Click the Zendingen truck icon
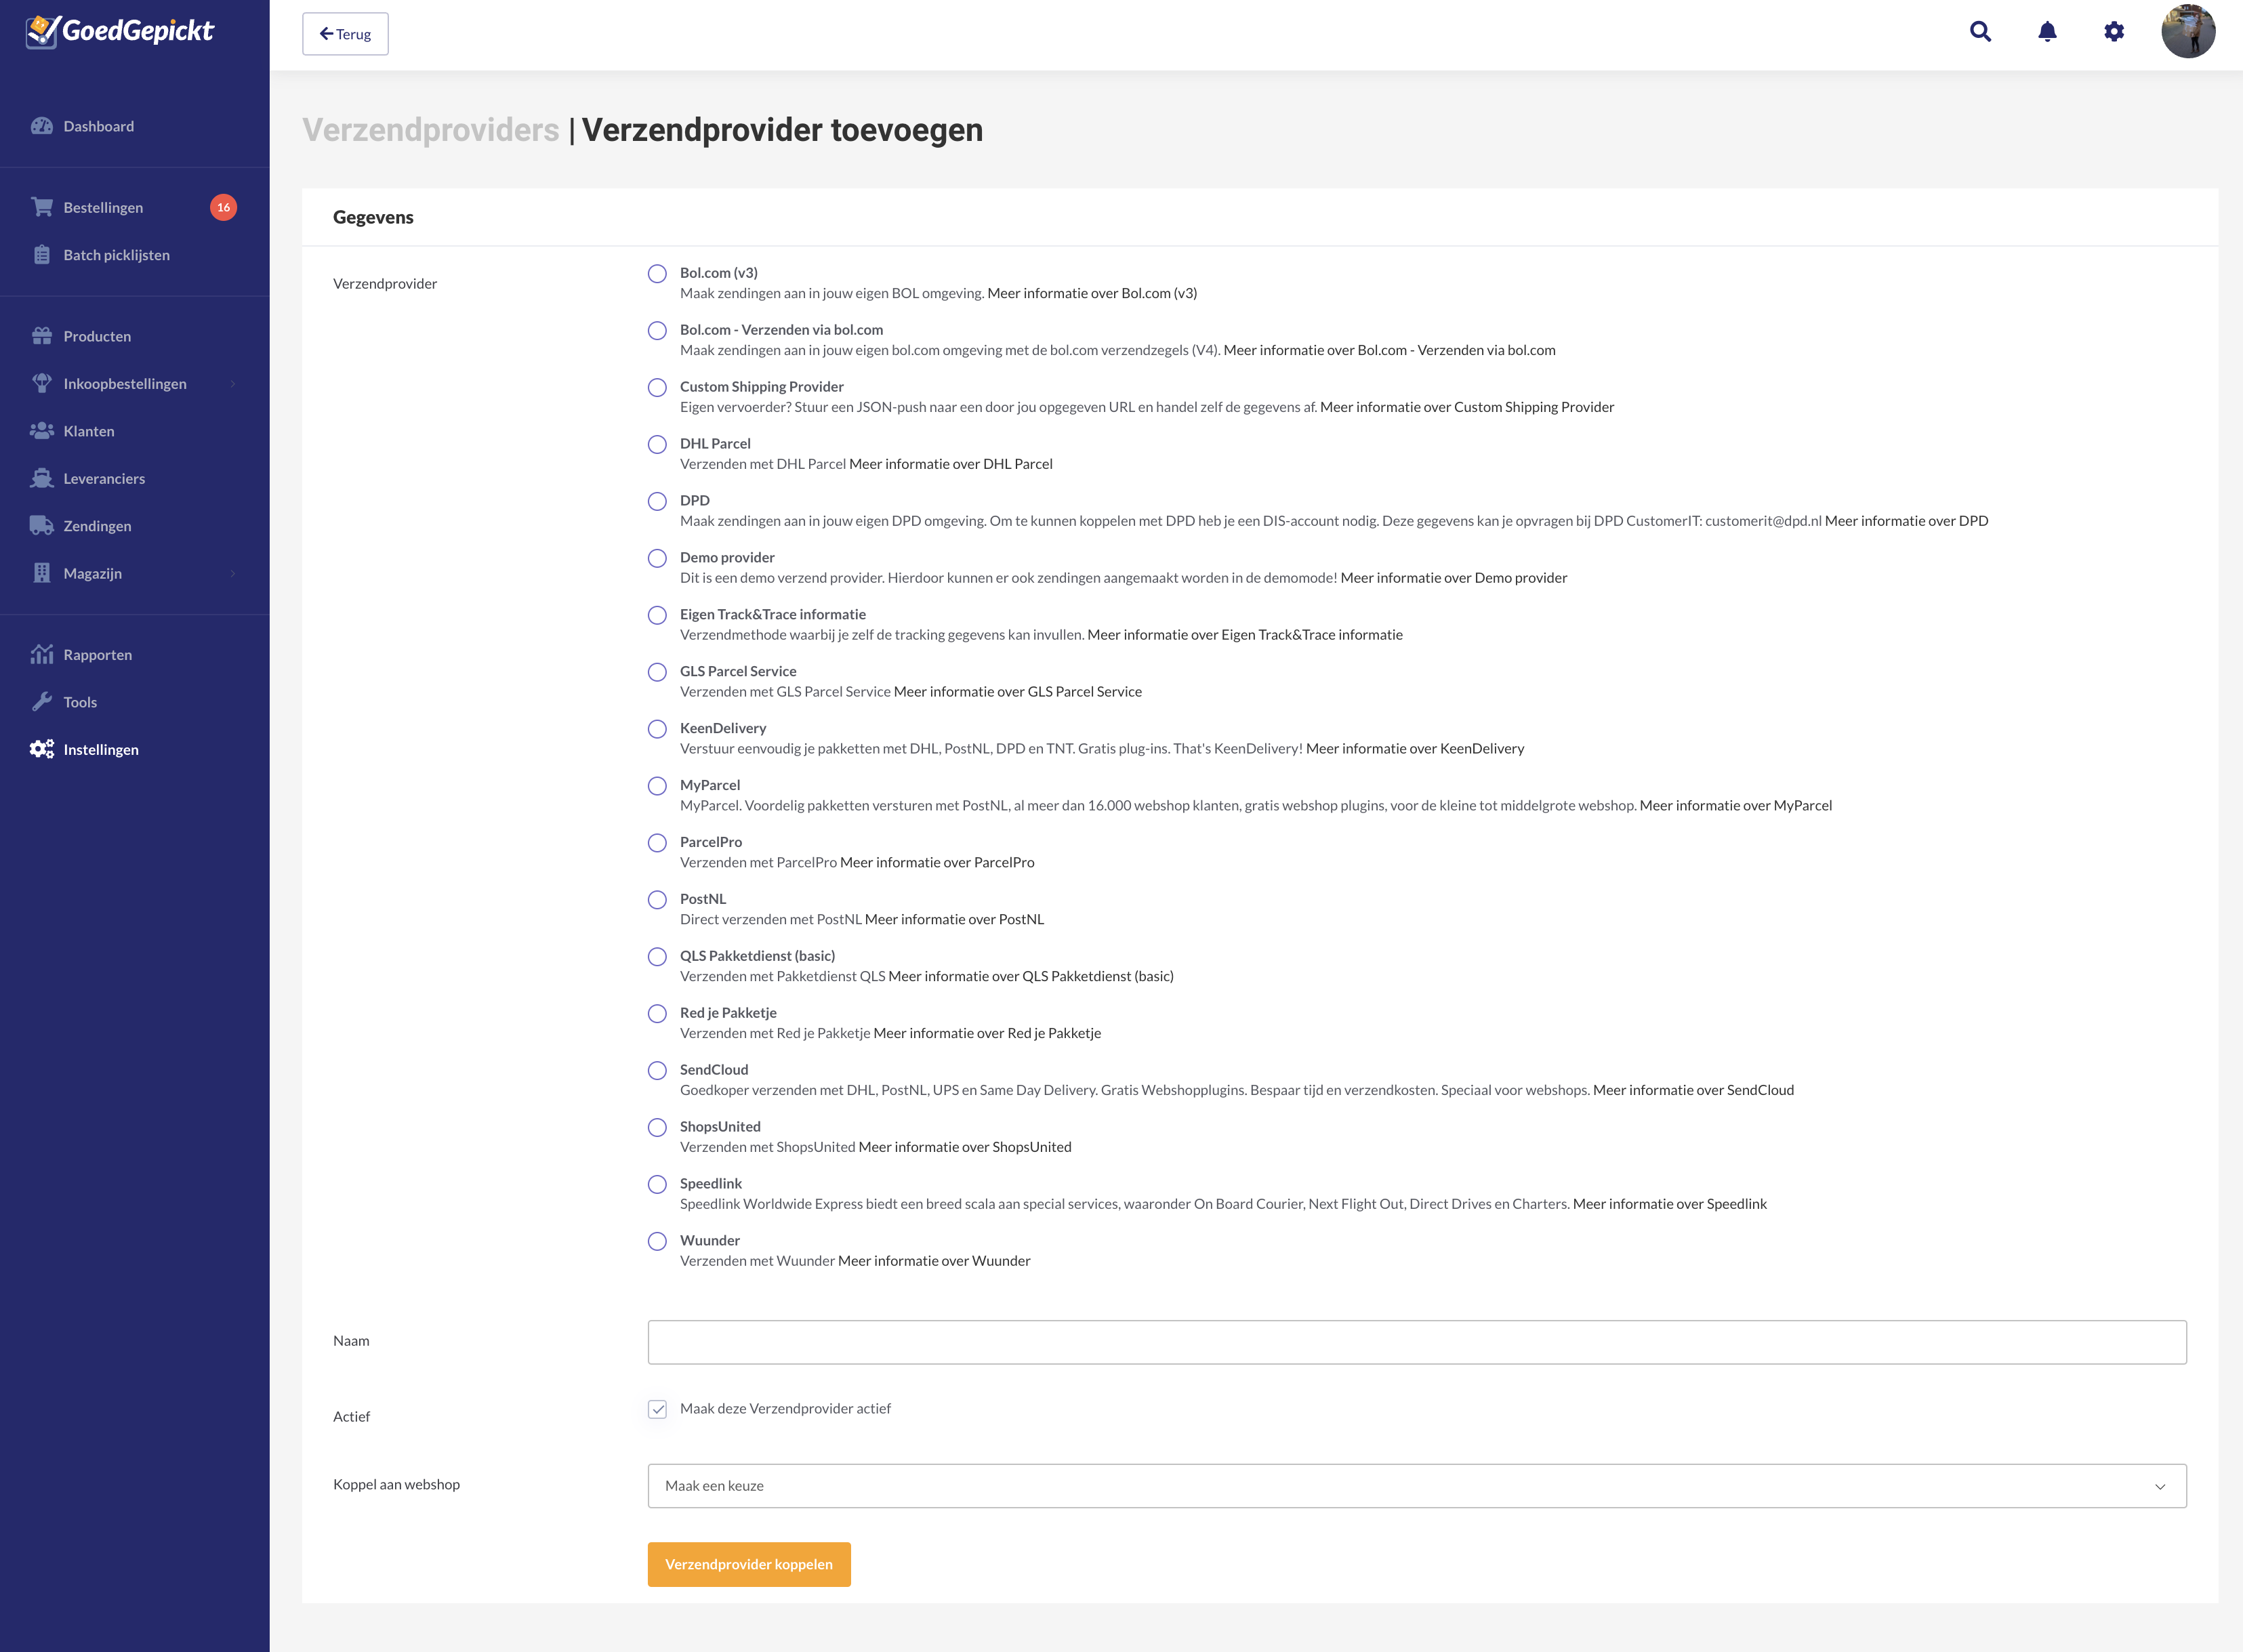 coord(42,526)
